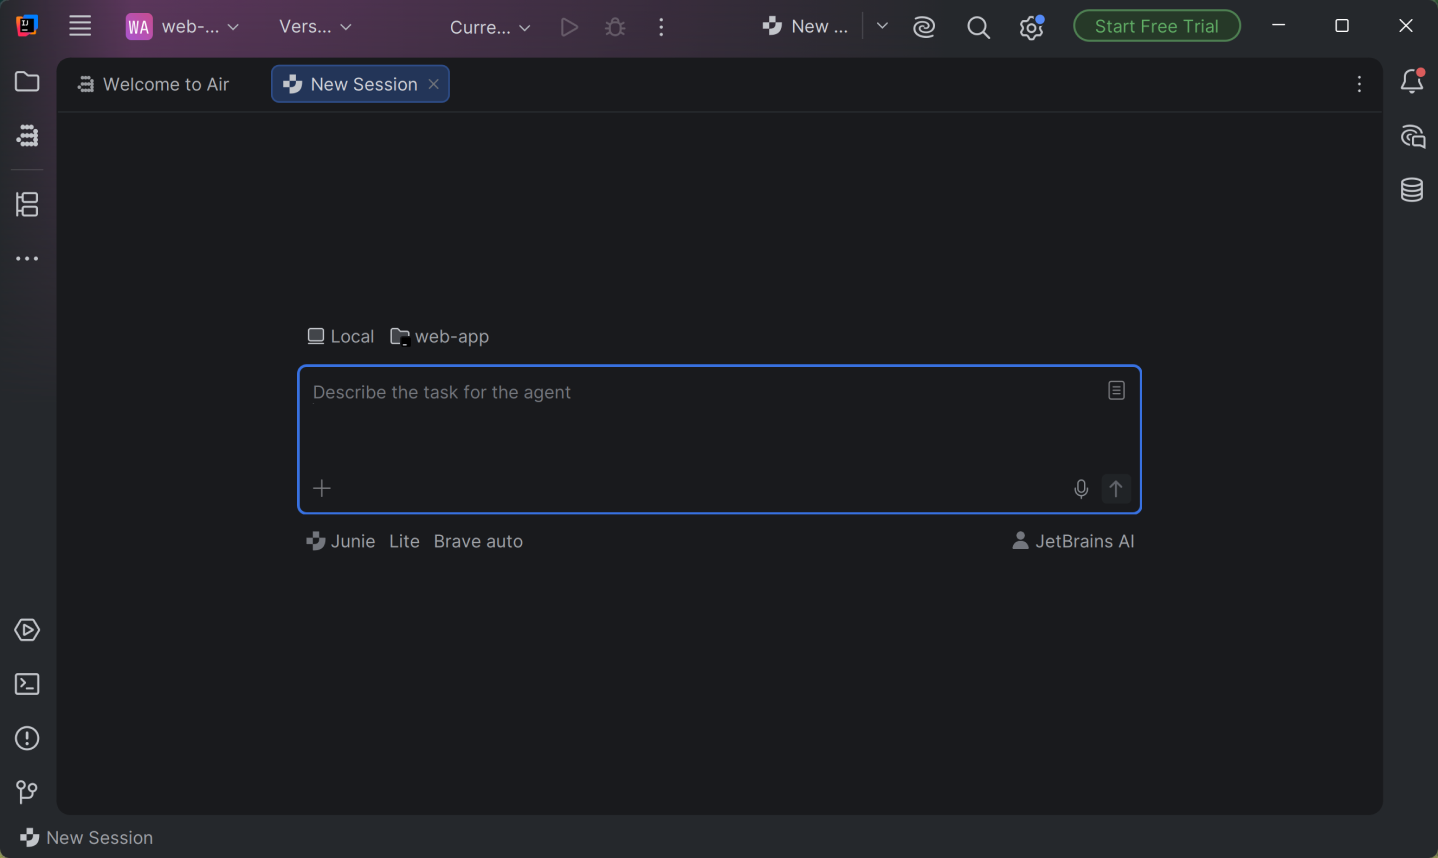The width and height of the screenshot is (1438, 858).
Task: Open the main hamburger menu
Action: point(80,27)
